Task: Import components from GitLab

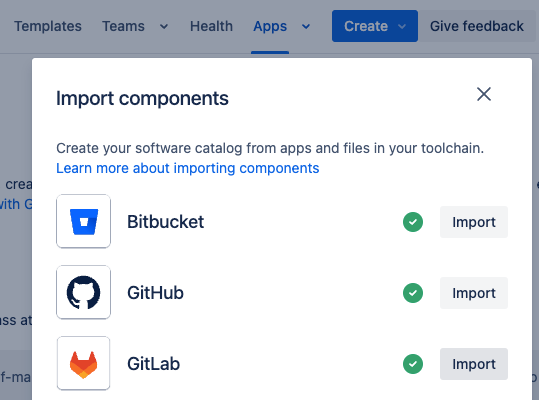Action: click(474, 364)
